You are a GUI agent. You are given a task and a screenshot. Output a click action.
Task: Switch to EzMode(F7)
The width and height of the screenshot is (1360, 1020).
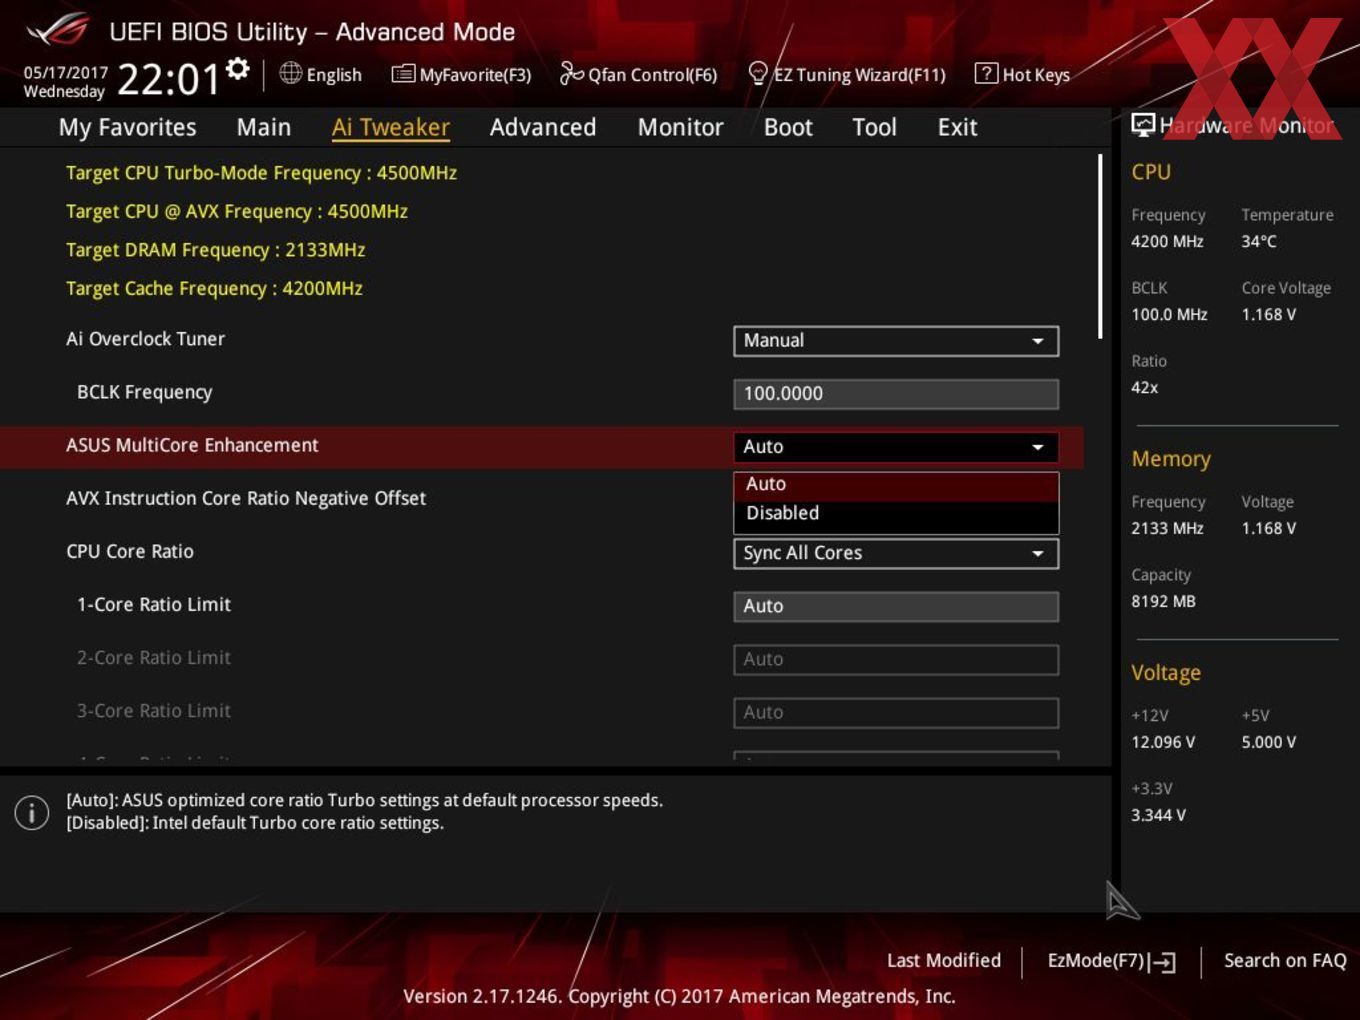click(1111, 961)
